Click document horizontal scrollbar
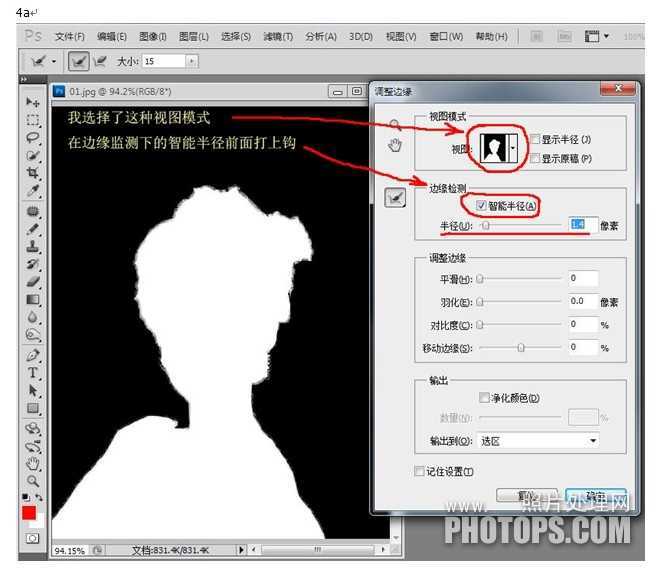 coord(318,549)
